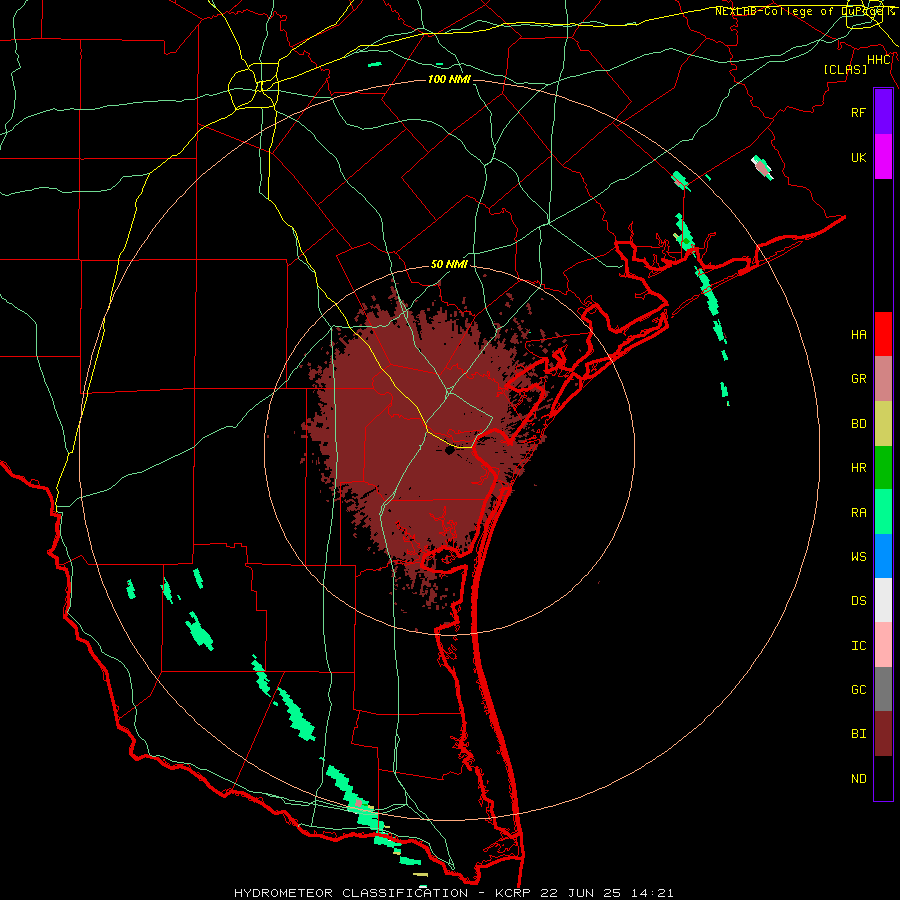Click the HA legend label text
This screenshot has width=900, height=900.
(859, 334)
